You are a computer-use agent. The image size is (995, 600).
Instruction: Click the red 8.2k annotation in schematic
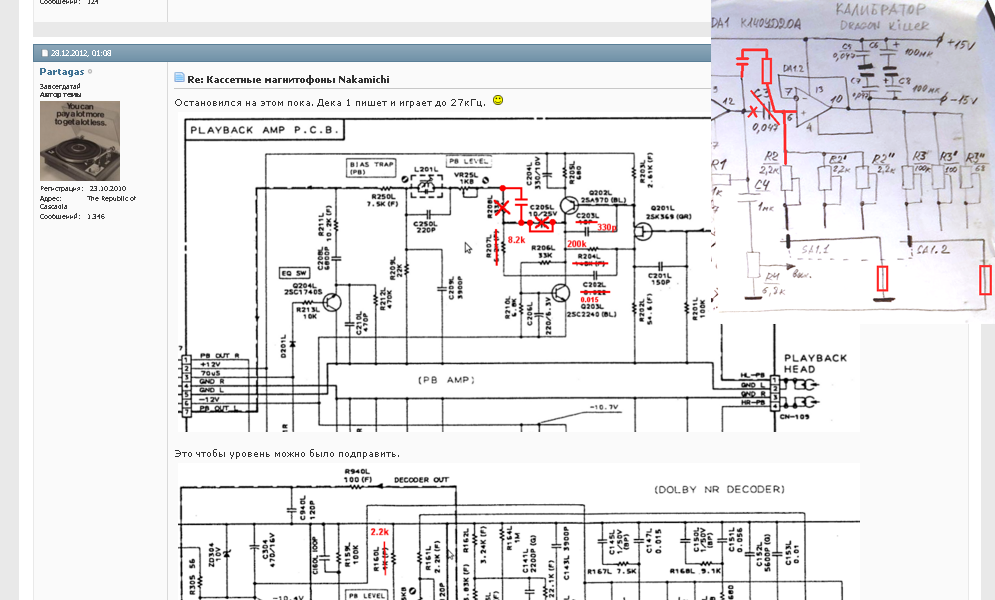pos(516,241)
